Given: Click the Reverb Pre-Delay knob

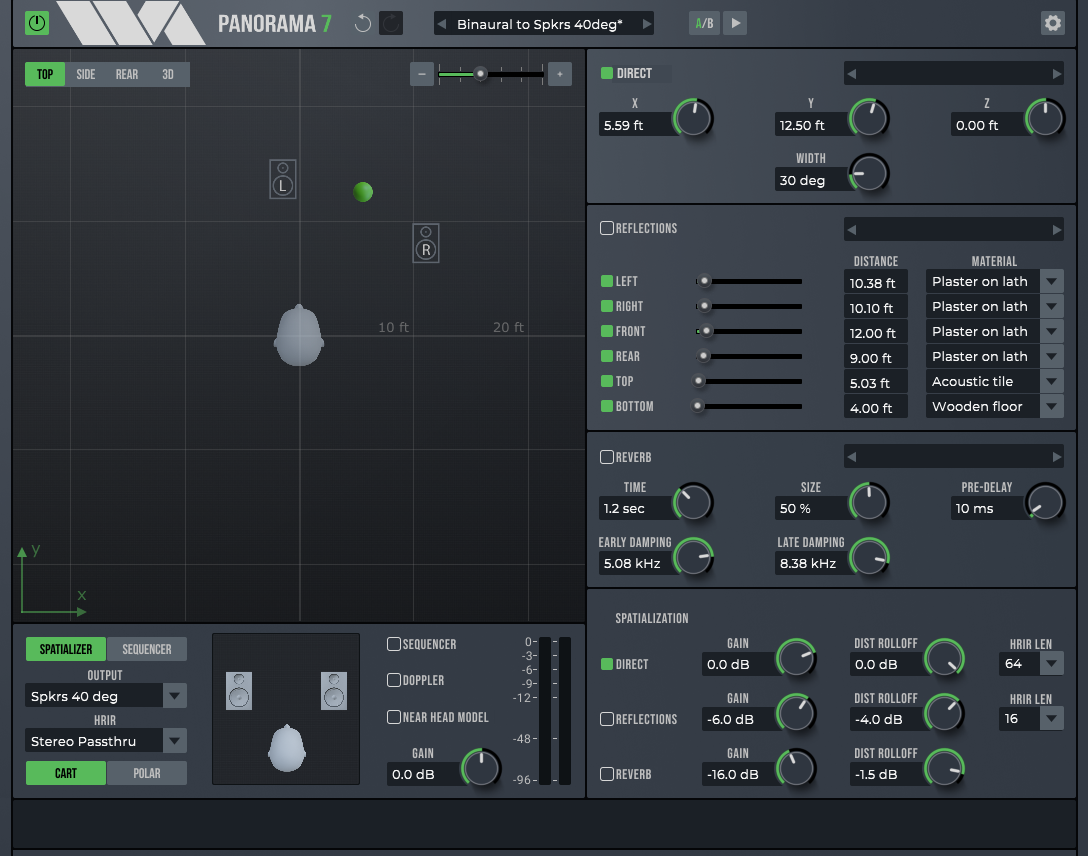Looking at the screenshot, I should tap(1045, 502).
